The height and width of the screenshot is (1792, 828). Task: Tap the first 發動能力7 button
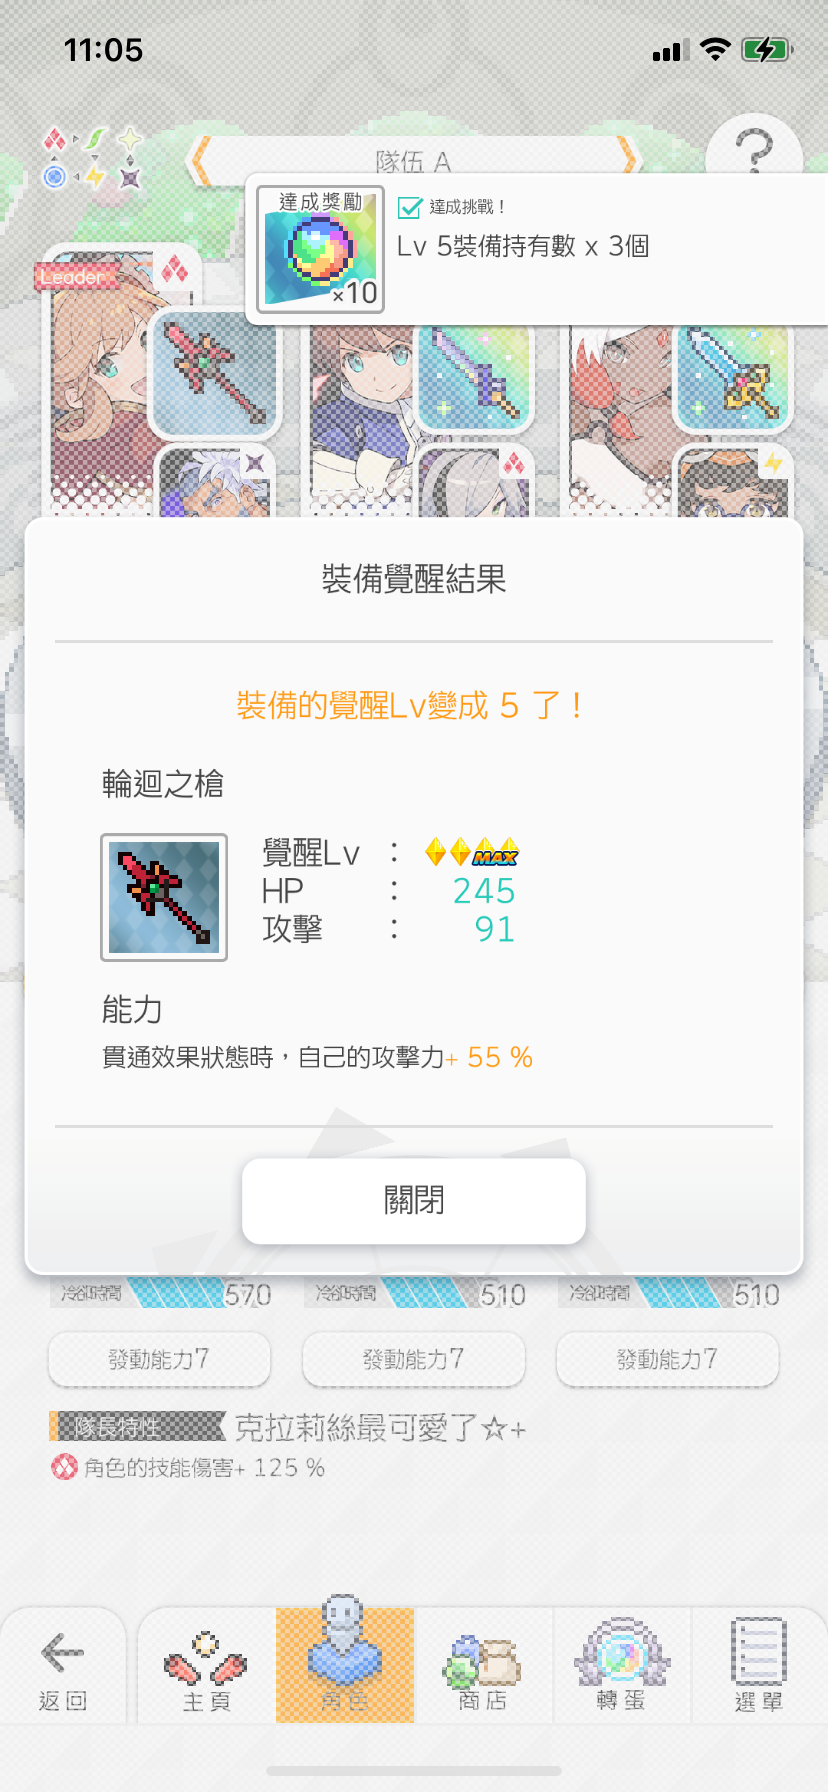point(159,1359)
